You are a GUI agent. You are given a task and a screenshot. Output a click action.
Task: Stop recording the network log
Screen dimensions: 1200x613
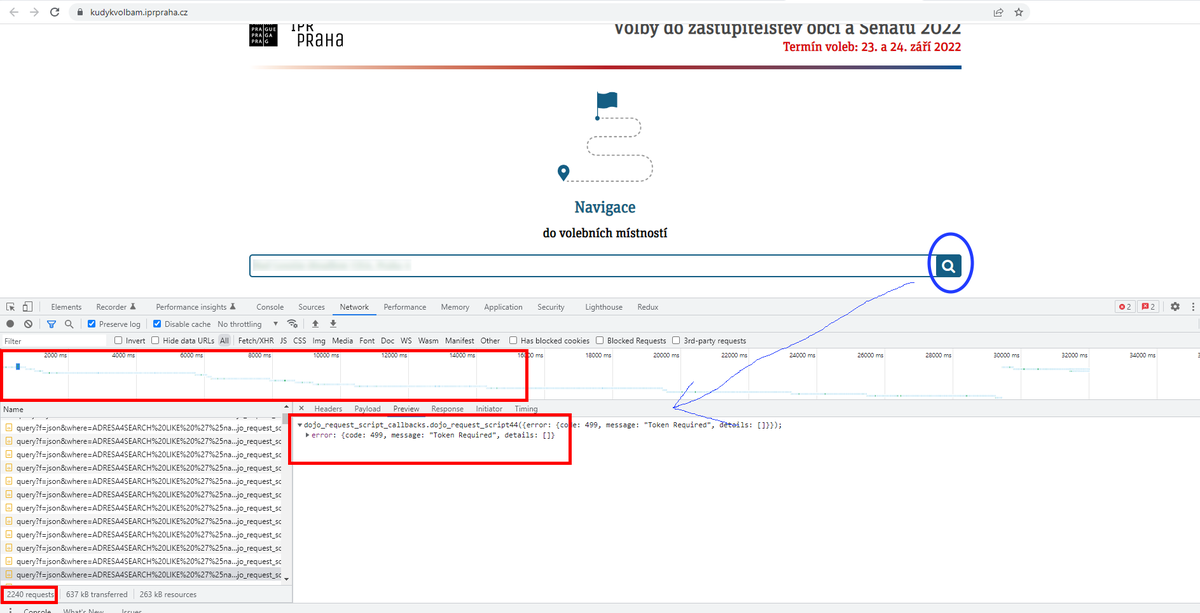coord(9,323)
